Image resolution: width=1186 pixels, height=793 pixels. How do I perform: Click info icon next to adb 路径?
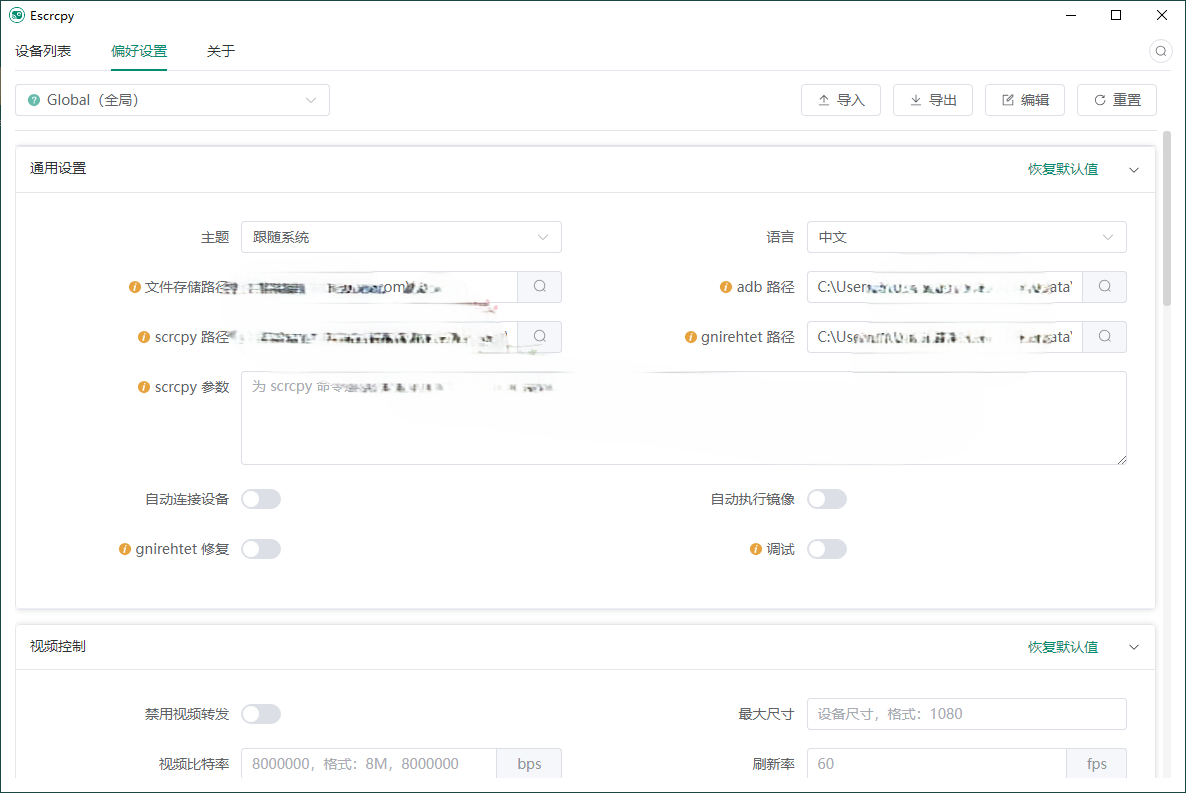725,288
